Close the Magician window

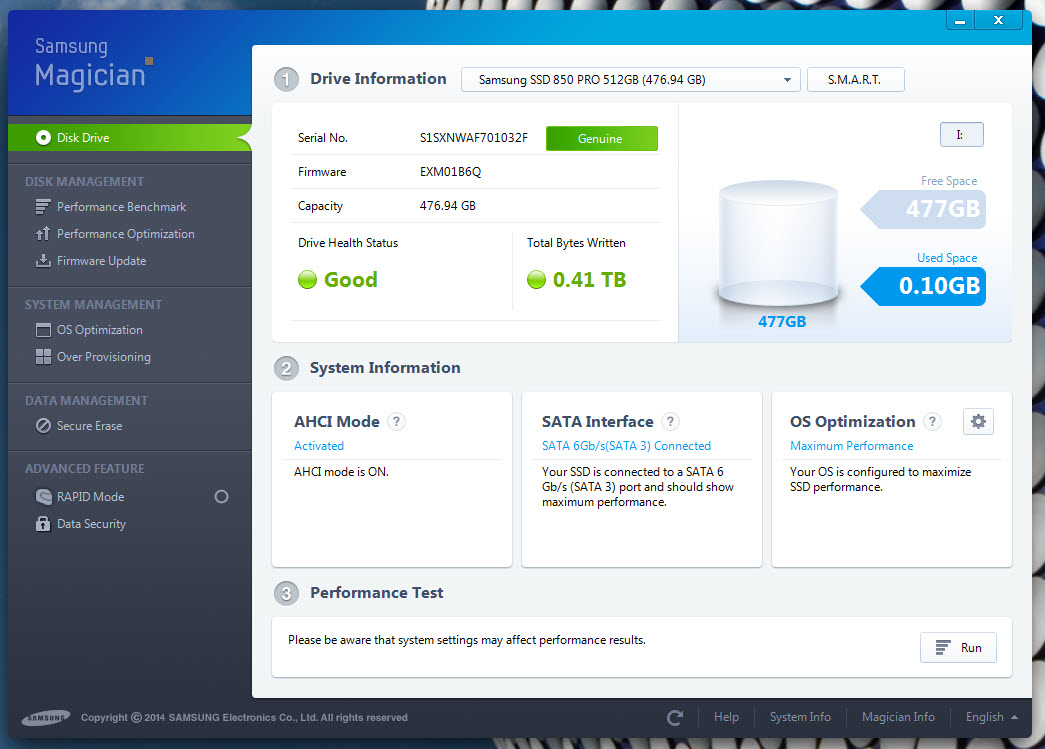click(x=998, y=21)
